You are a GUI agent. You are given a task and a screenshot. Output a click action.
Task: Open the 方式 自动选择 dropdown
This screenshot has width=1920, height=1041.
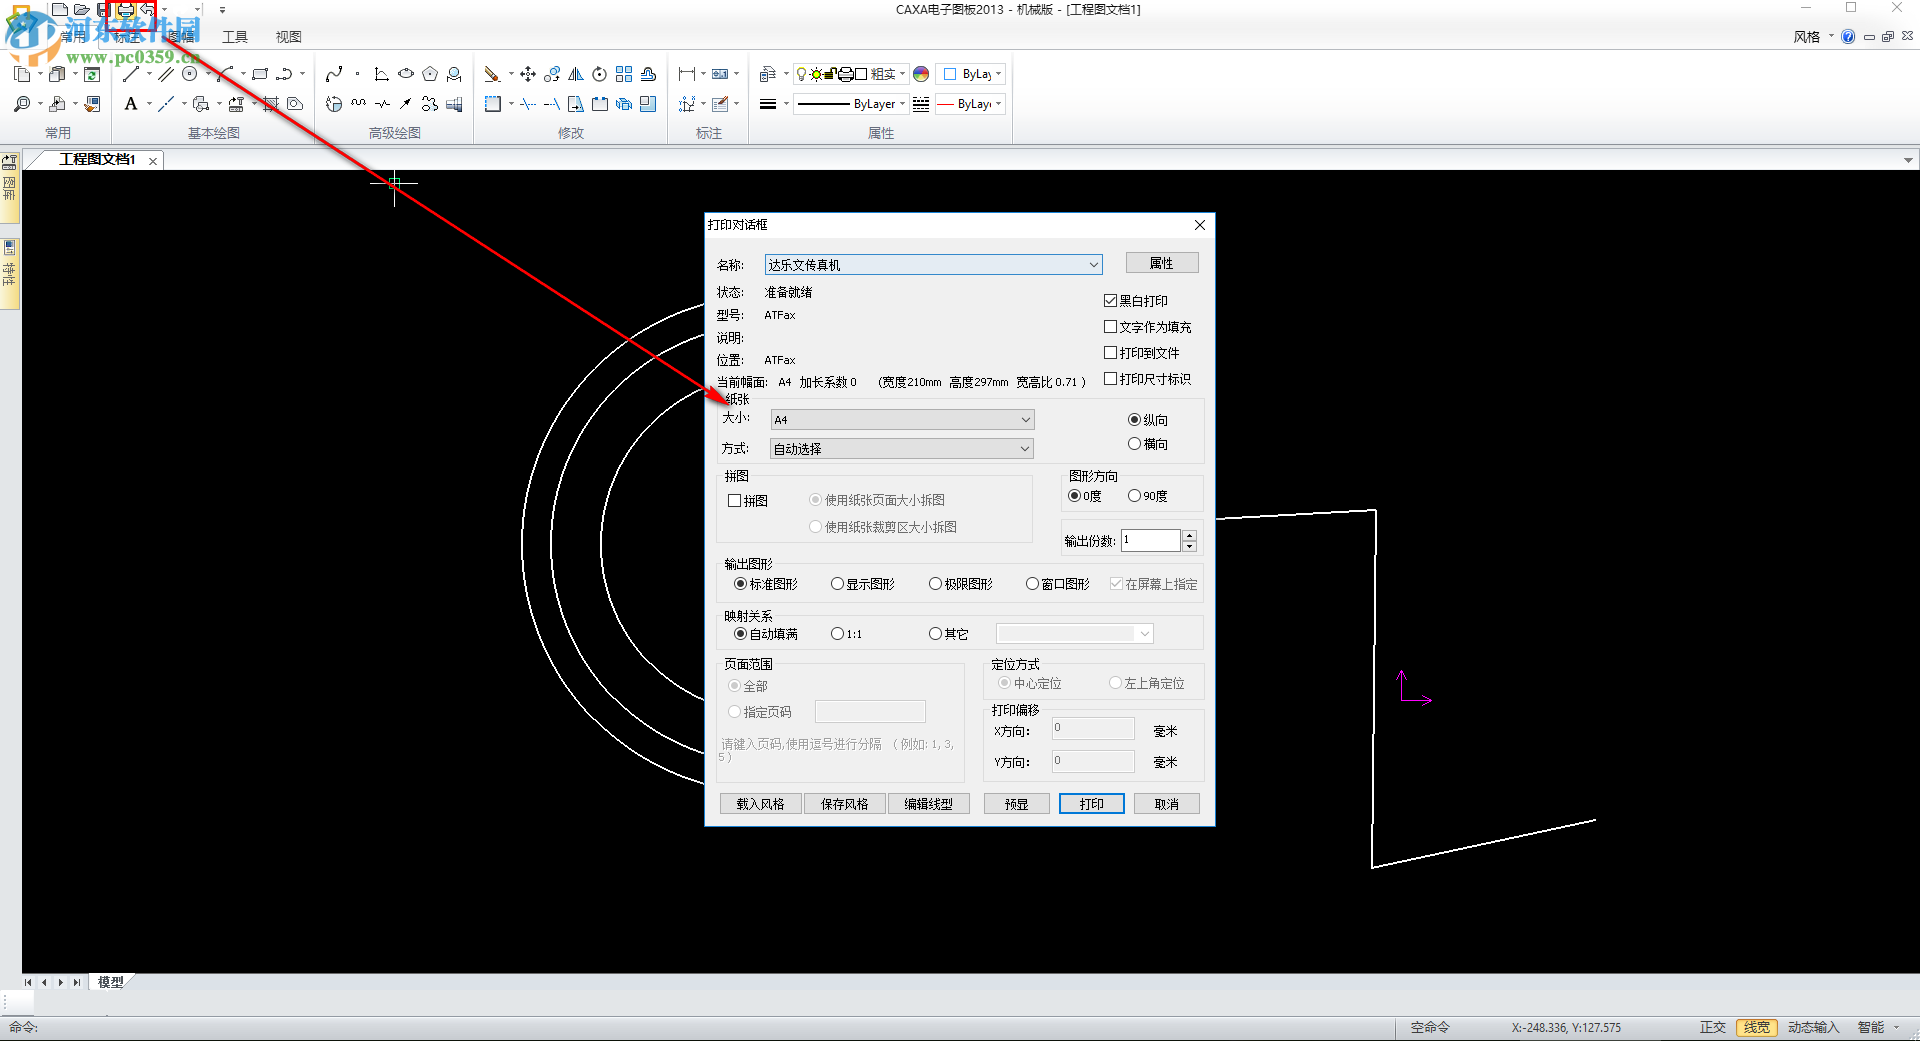[x=1025, y=449]
